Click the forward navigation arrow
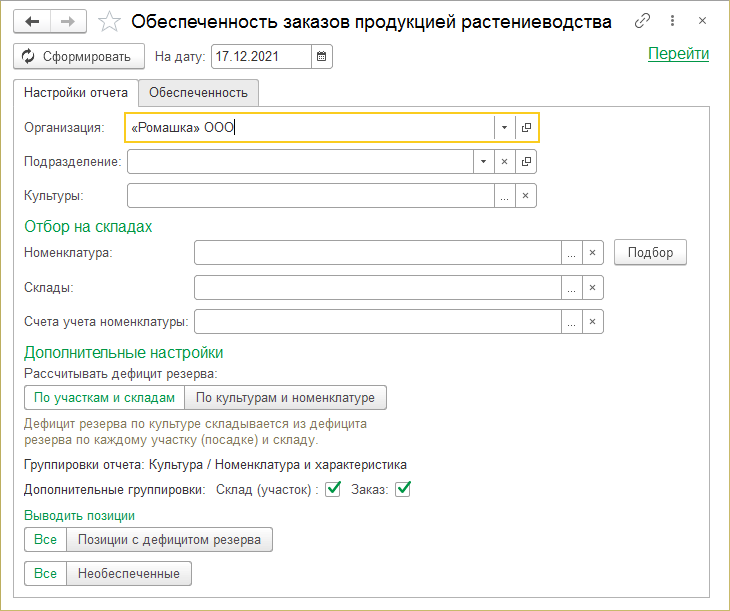This screenshot has width=730, height=611. coord(68,21)
